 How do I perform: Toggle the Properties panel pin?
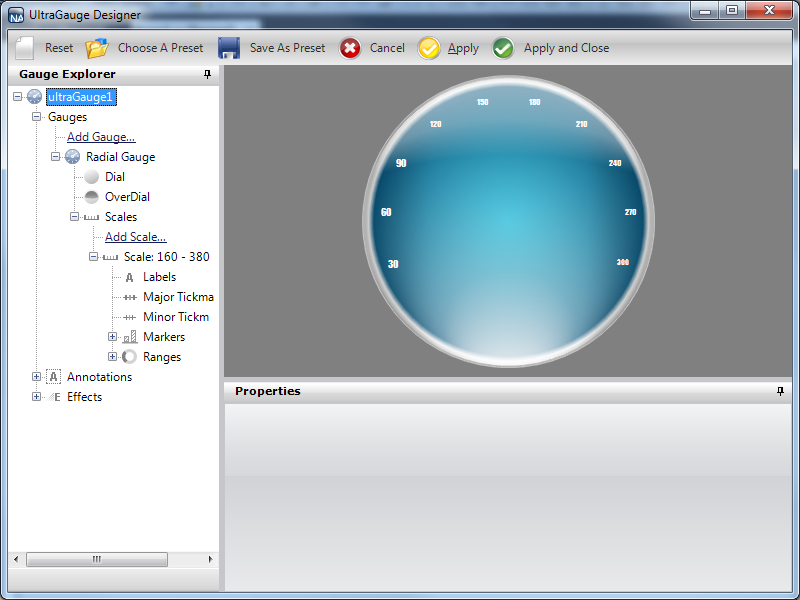point(780,391)
